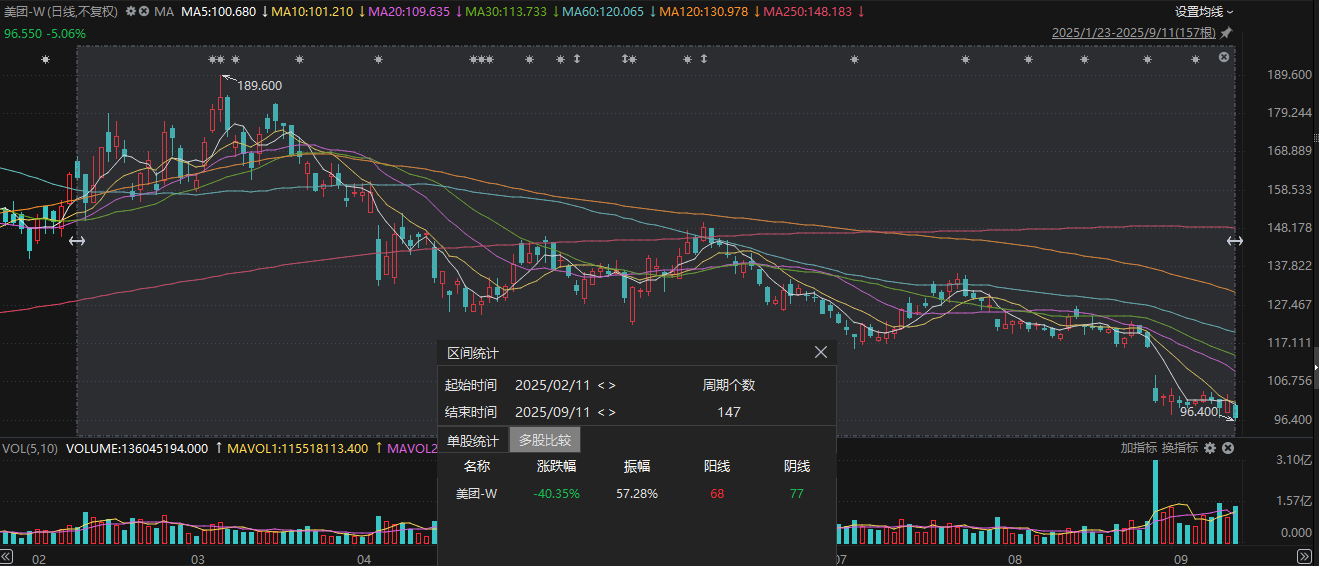The height and width of the screenshot is (566, 1319).
Task: Jump timeline to latest with right double-arrow
Action: coord(1304,555)
